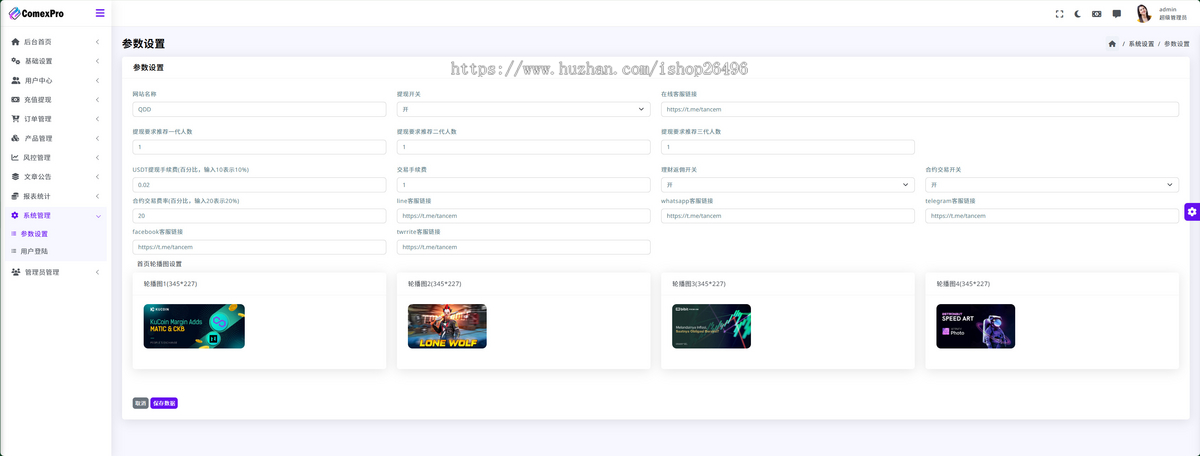Open the 文章公告 sidebar menu
The height and width of the screenshot is (456, 1200).
point(55,177)
